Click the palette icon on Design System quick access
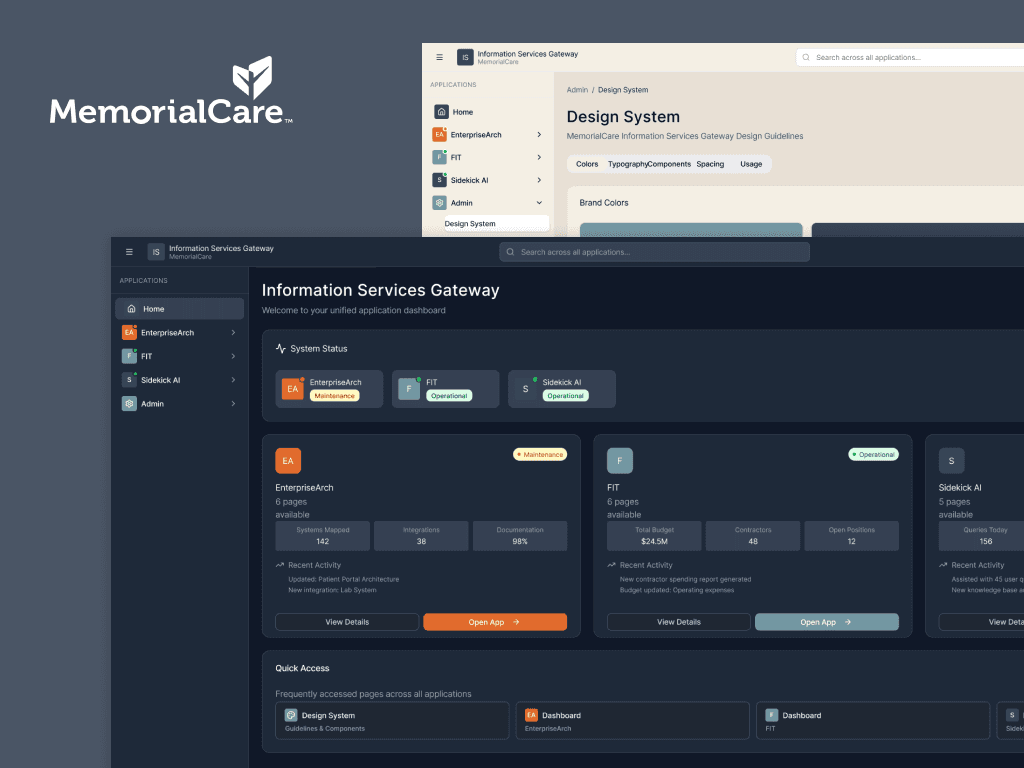 click(291, 715)
